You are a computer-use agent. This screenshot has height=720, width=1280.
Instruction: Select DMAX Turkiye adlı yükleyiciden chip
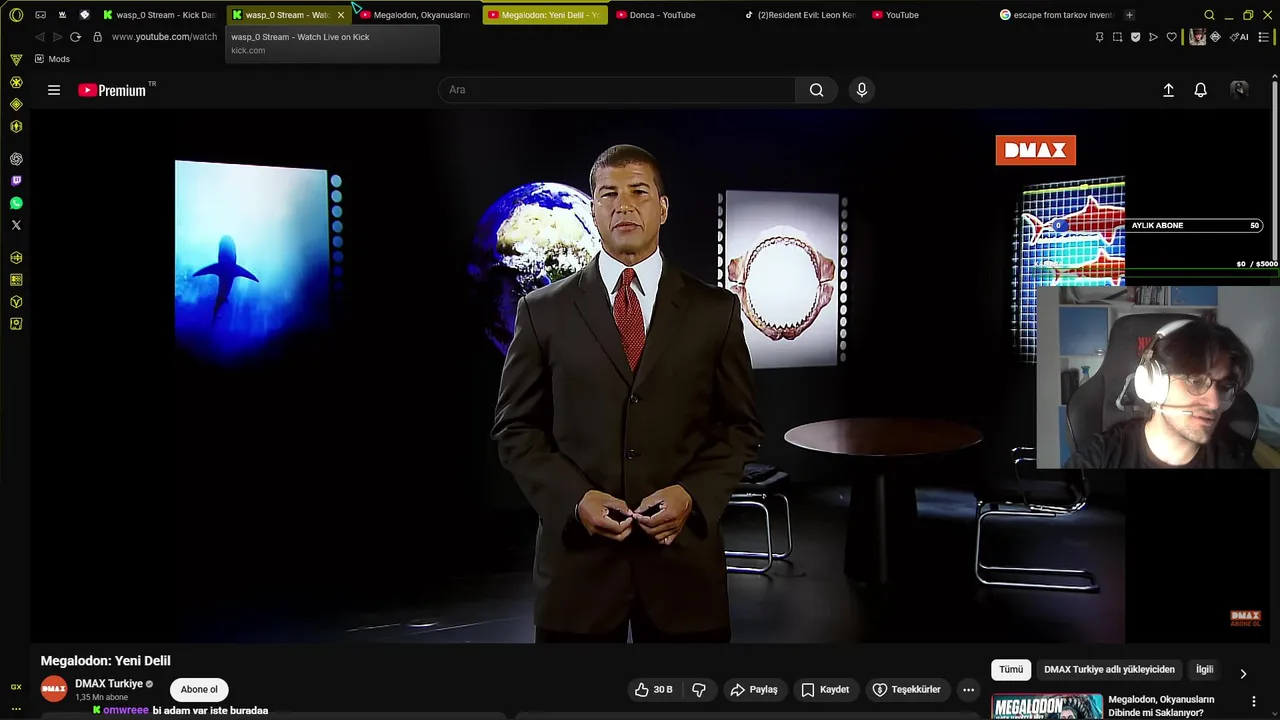coord(1109,669)
